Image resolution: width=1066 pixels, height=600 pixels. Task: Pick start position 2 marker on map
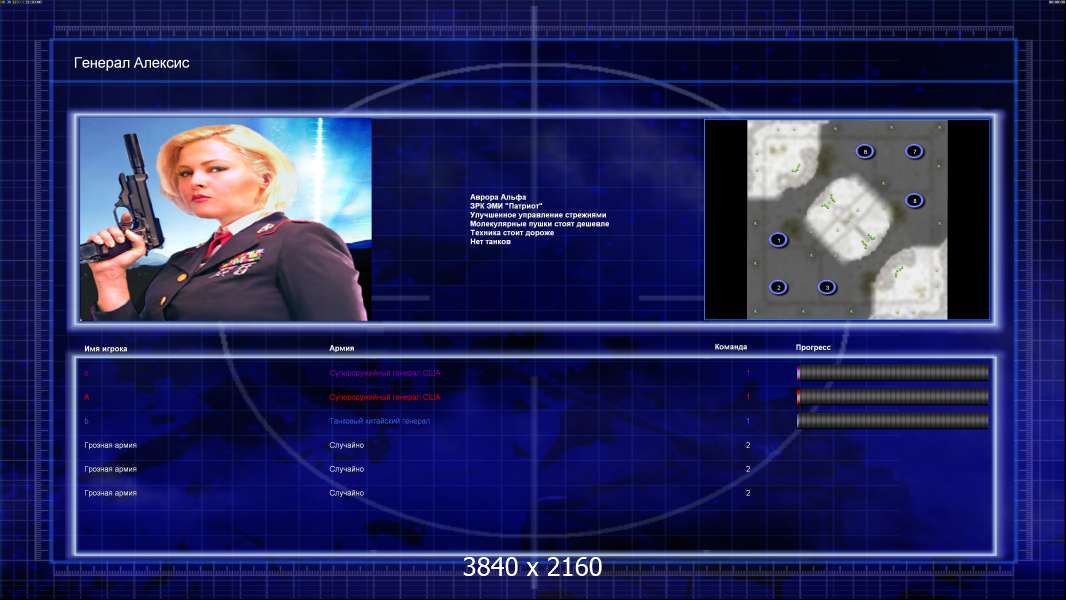778,287
